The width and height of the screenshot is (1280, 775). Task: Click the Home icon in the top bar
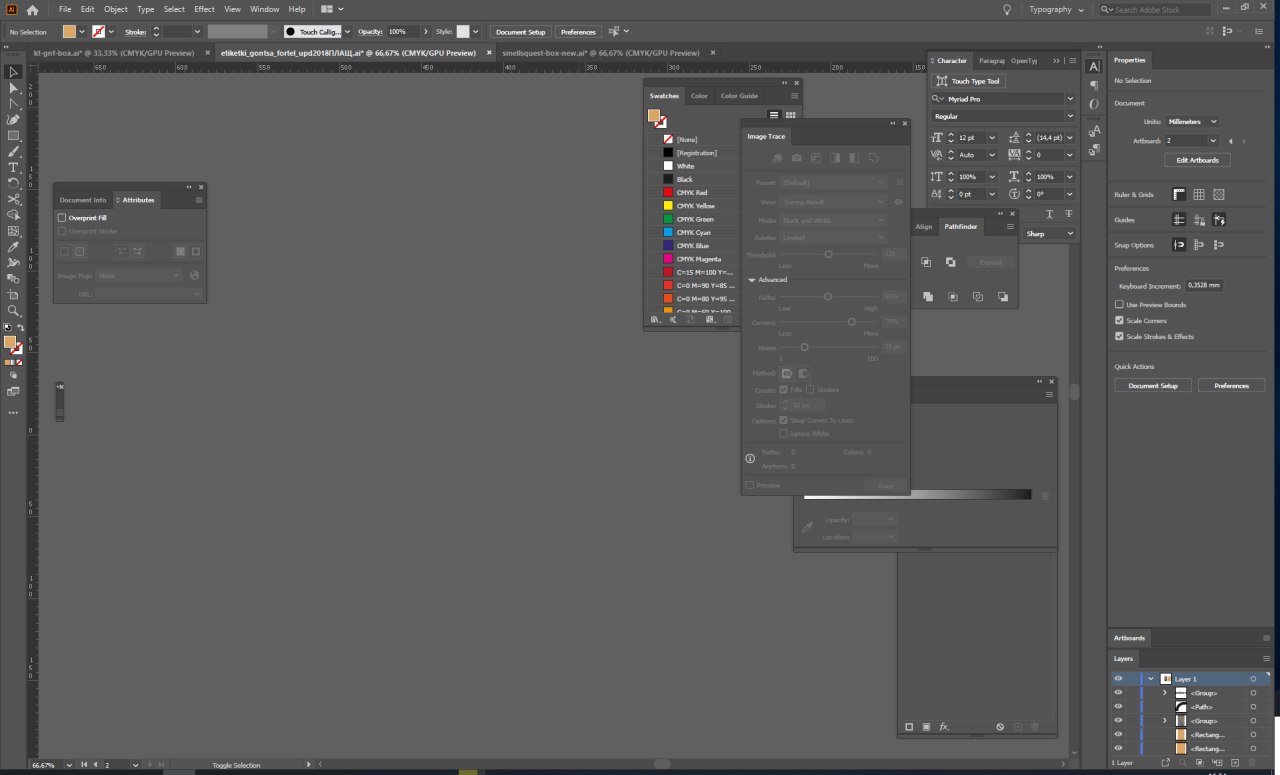click(32, 9)
